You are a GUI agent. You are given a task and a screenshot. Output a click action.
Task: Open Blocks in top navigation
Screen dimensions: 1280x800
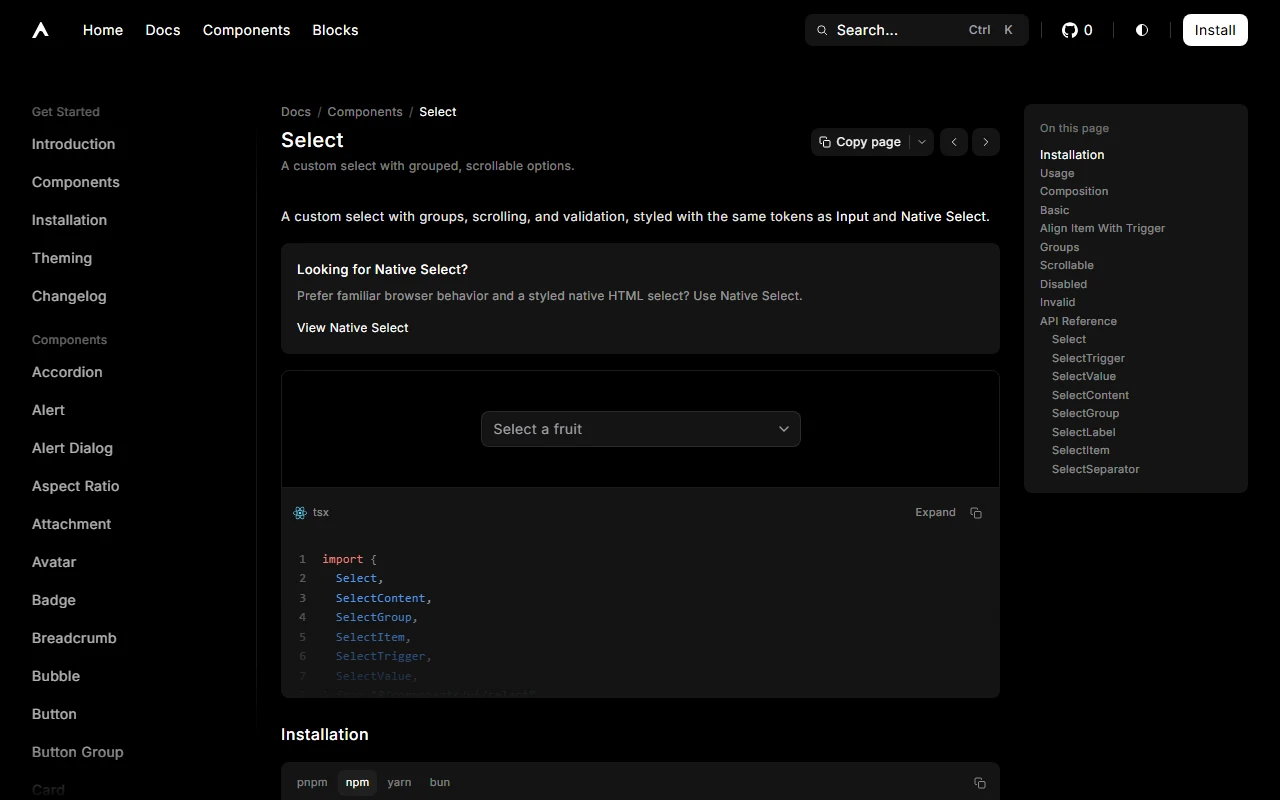[335, 30]
